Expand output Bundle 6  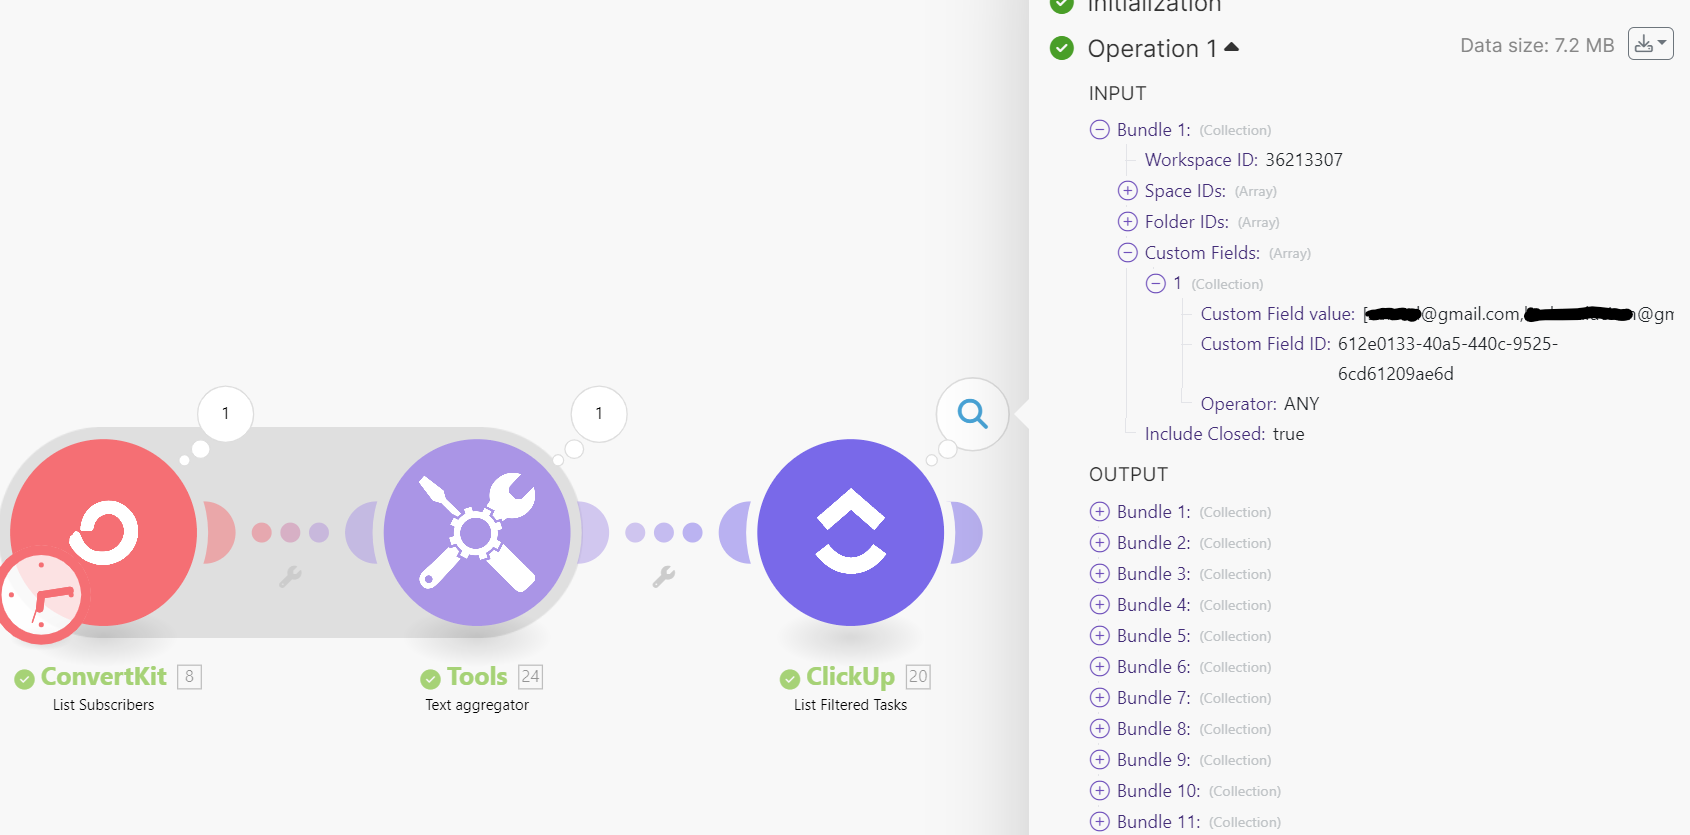click(1100, 666)
